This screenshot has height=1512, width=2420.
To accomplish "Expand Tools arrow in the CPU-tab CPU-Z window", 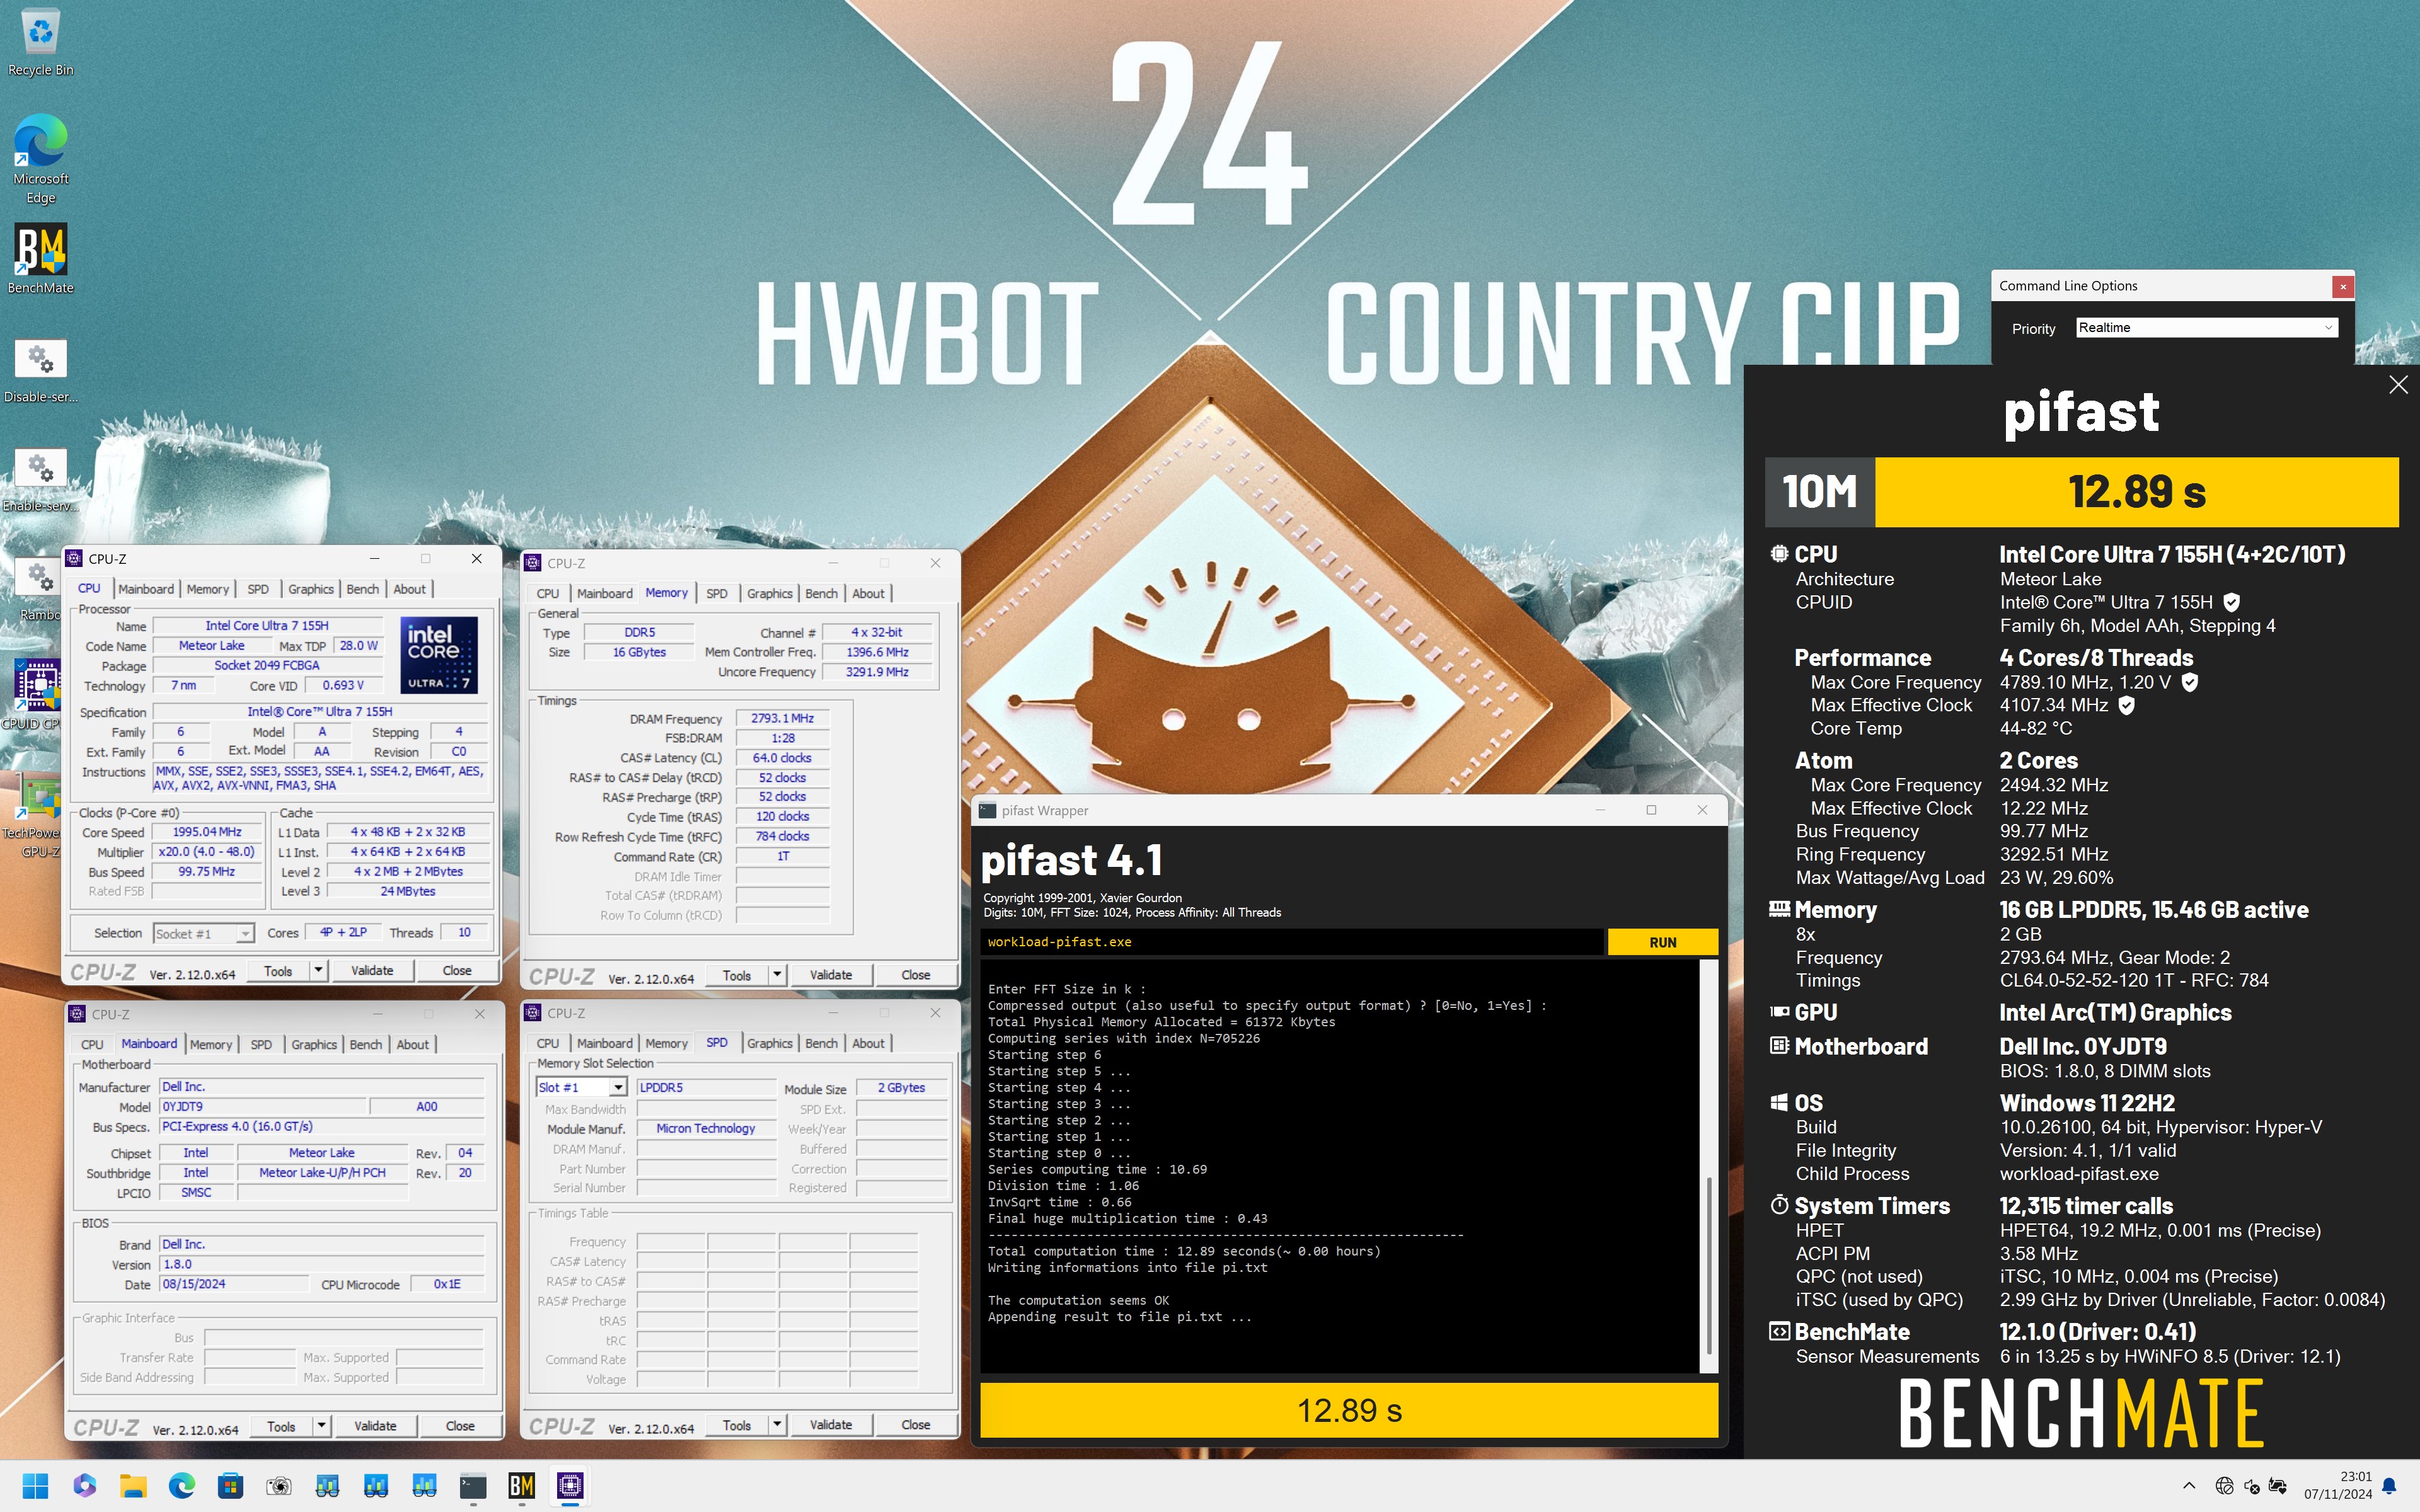I will pyautogui.click(x=318, y=970).
